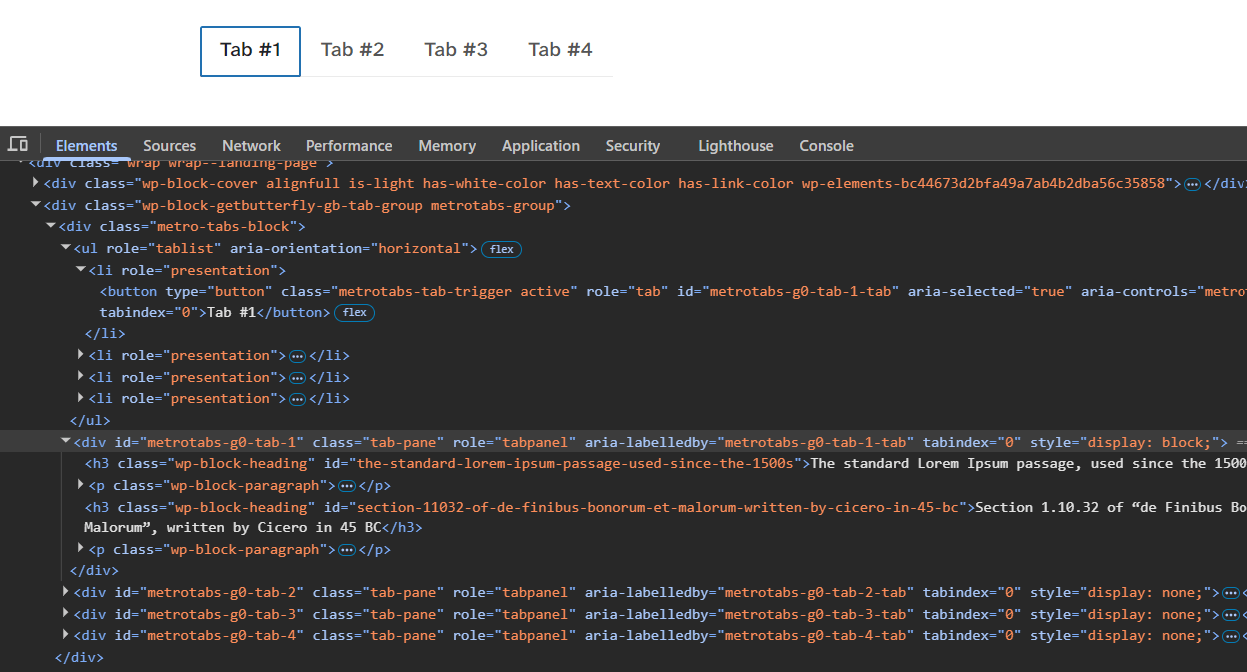Click ellipsis badge in the last li presentation row
The height and width of the screenshot is (672, 1247).
(x=297, y=399)
